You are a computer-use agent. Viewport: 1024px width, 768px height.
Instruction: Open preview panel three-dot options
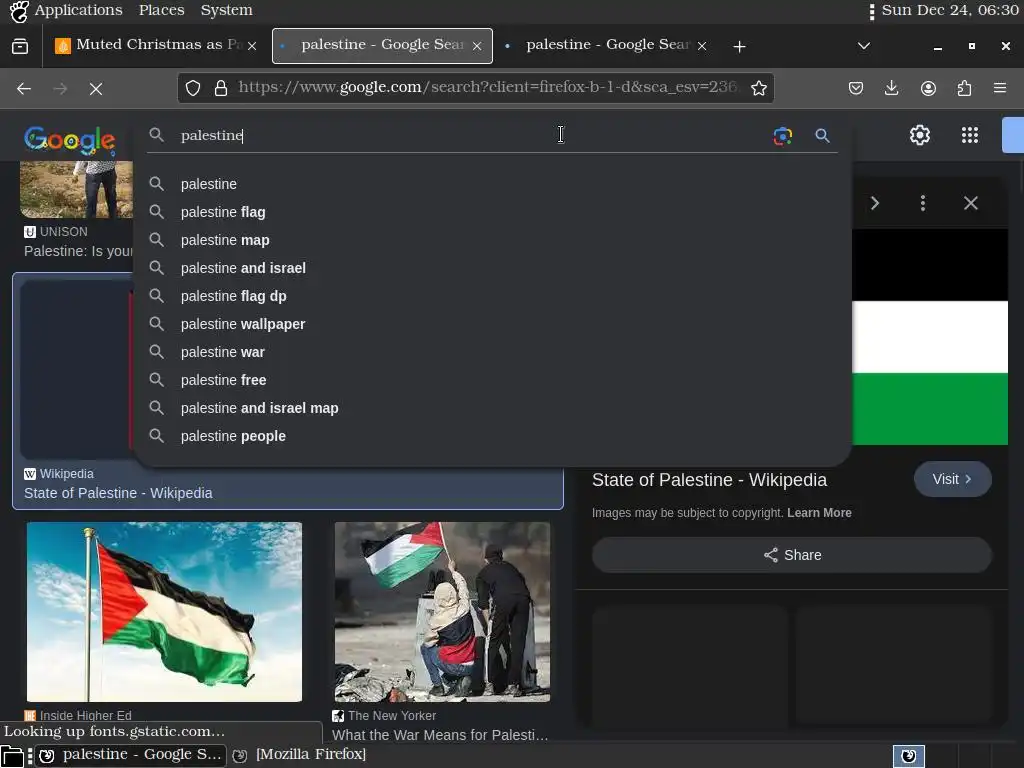click(923, 203)
